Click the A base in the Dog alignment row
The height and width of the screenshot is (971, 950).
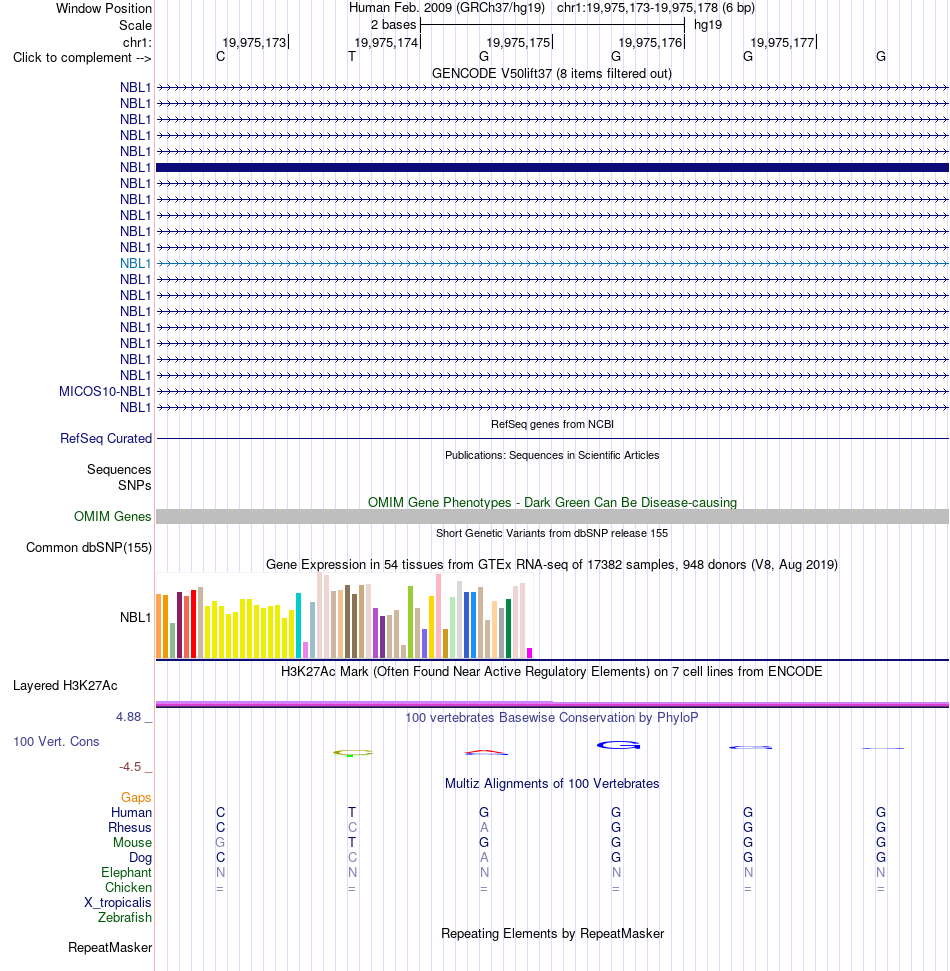click(484, 857)
